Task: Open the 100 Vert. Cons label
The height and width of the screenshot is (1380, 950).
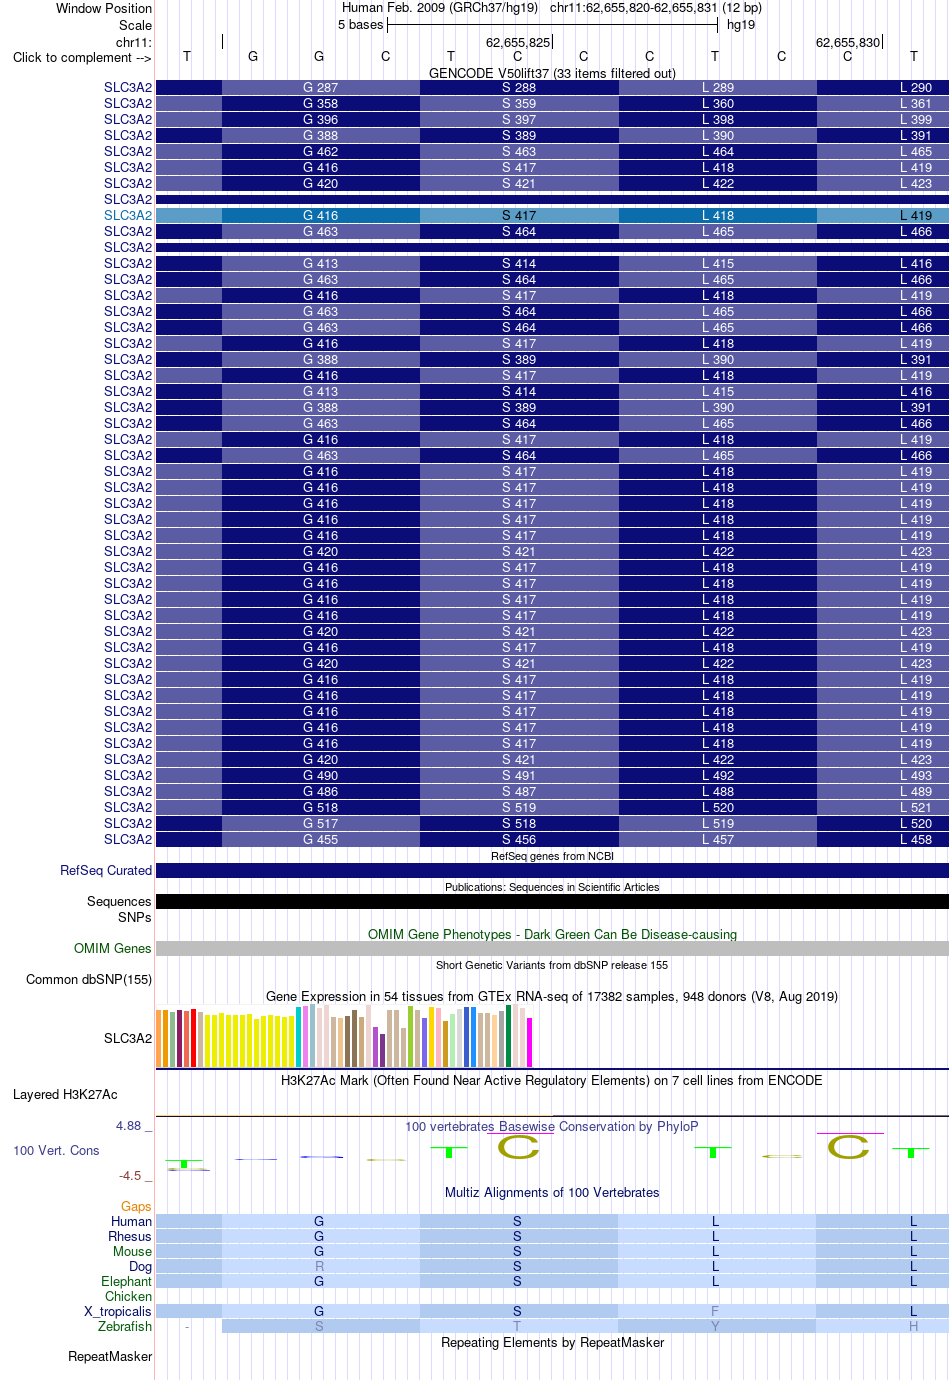Action: [x=56, y=1150]
